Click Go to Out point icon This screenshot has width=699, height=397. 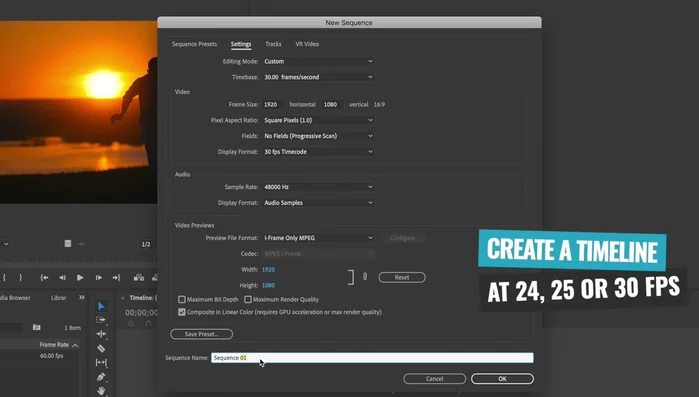(116, 277)
